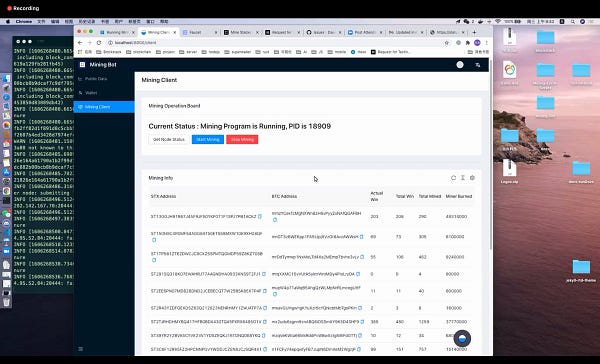Viewport: 600px width, 364px height.
Task: Copy BTC address in the 452 Total Mined row
Action: pyautogui.click(x=362, y=257)
